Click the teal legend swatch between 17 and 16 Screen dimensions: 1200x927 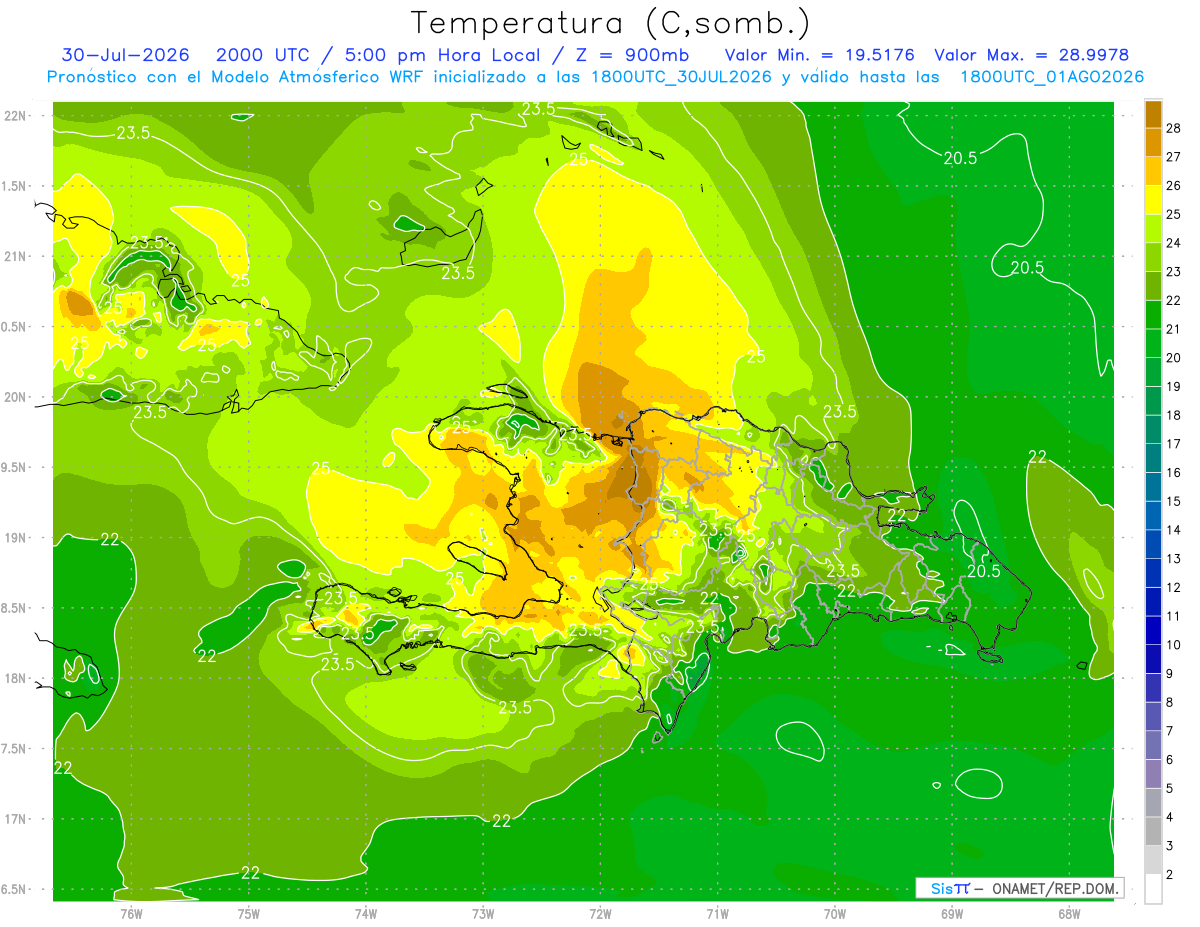1153,458
